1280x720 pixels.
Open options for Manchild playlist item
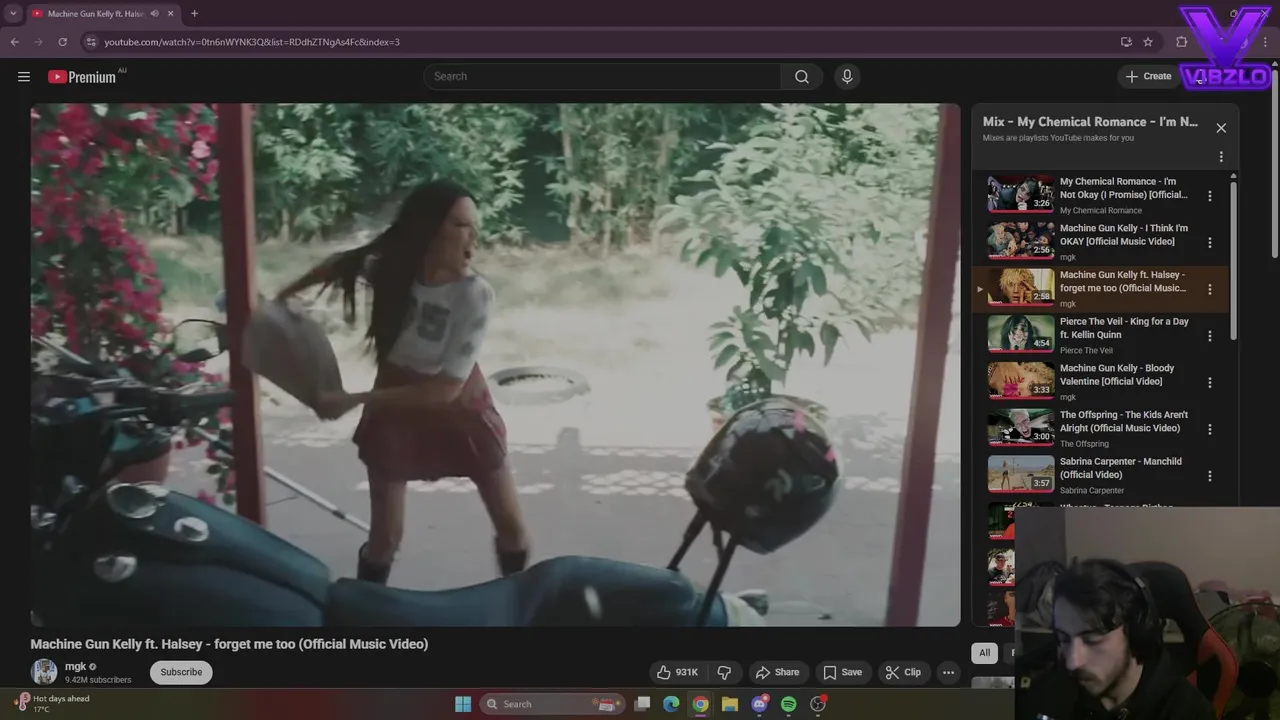pyautogui.click(x=1209, y=476)
